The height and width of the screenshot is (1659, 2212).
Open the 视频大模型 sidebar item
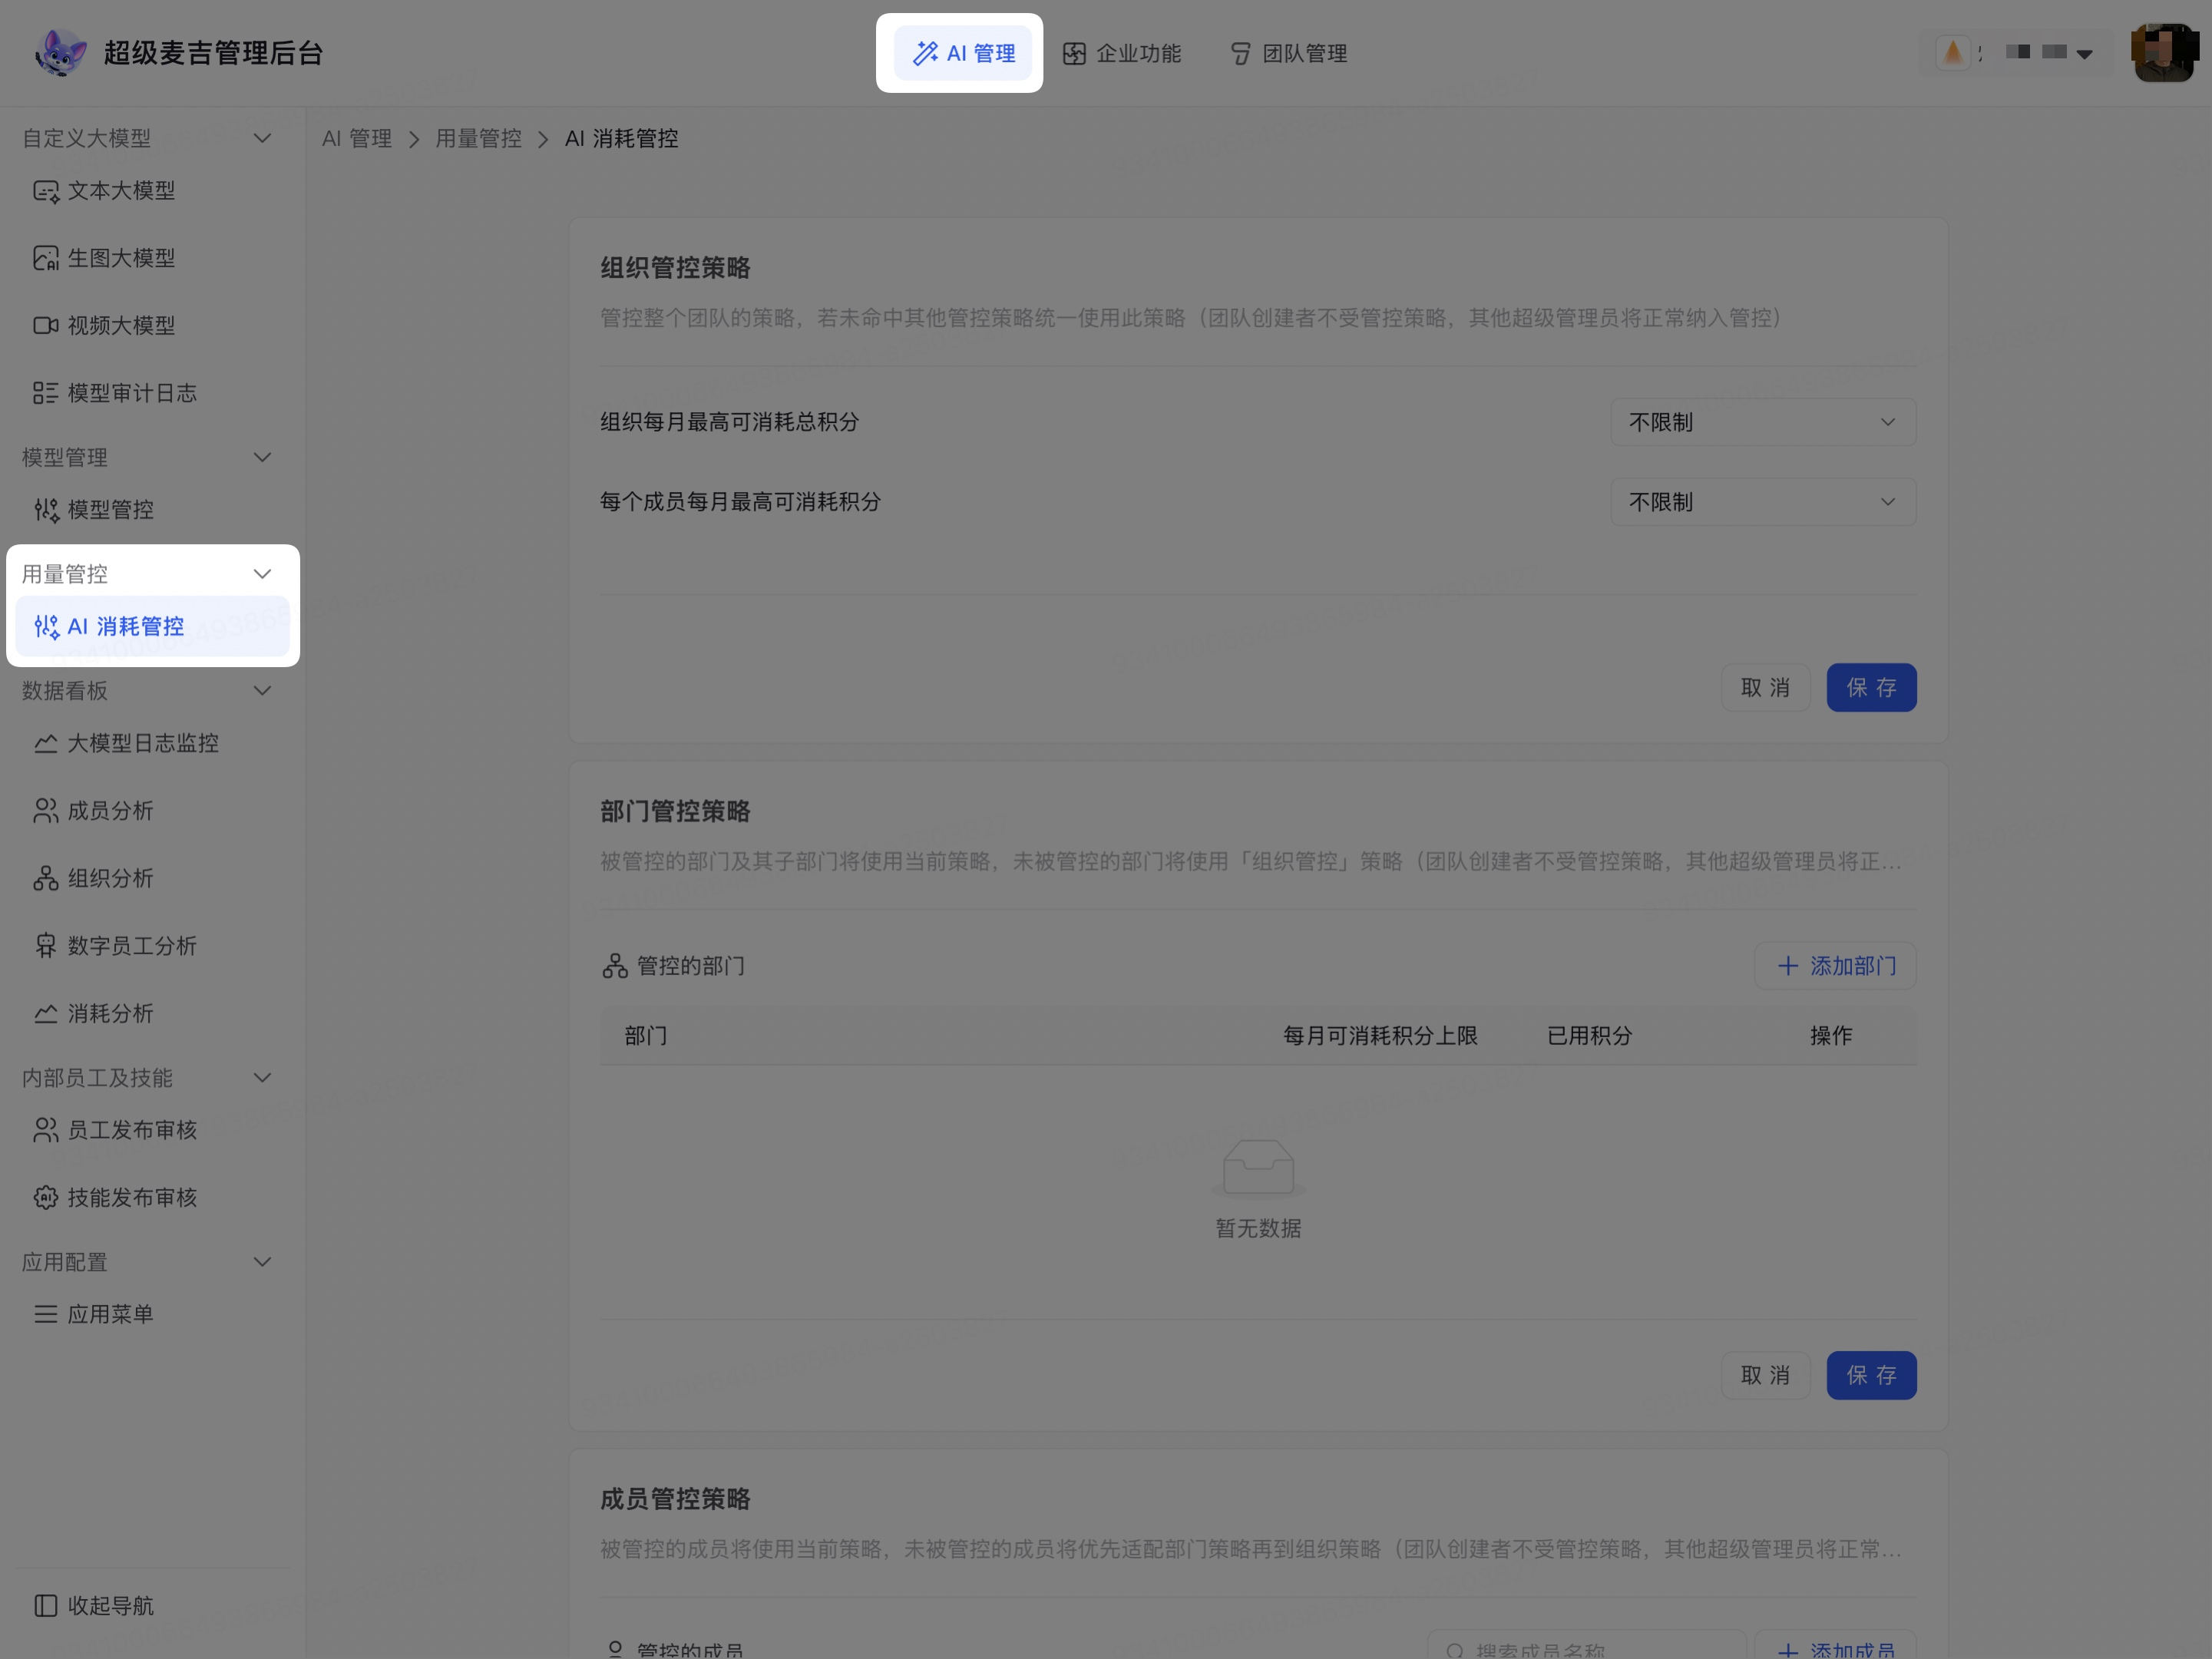(x=152, y=325)
